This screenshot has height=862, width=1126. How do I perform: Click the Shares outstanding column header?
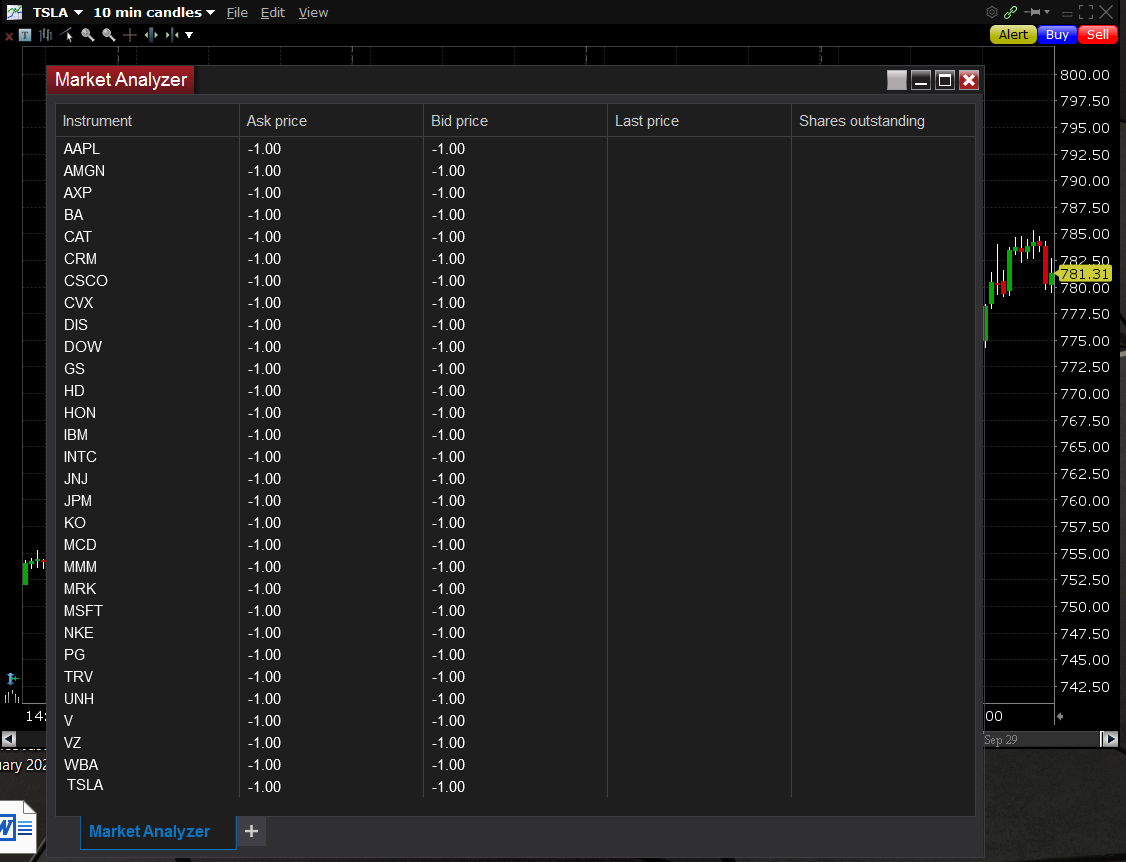coord(883,121)
